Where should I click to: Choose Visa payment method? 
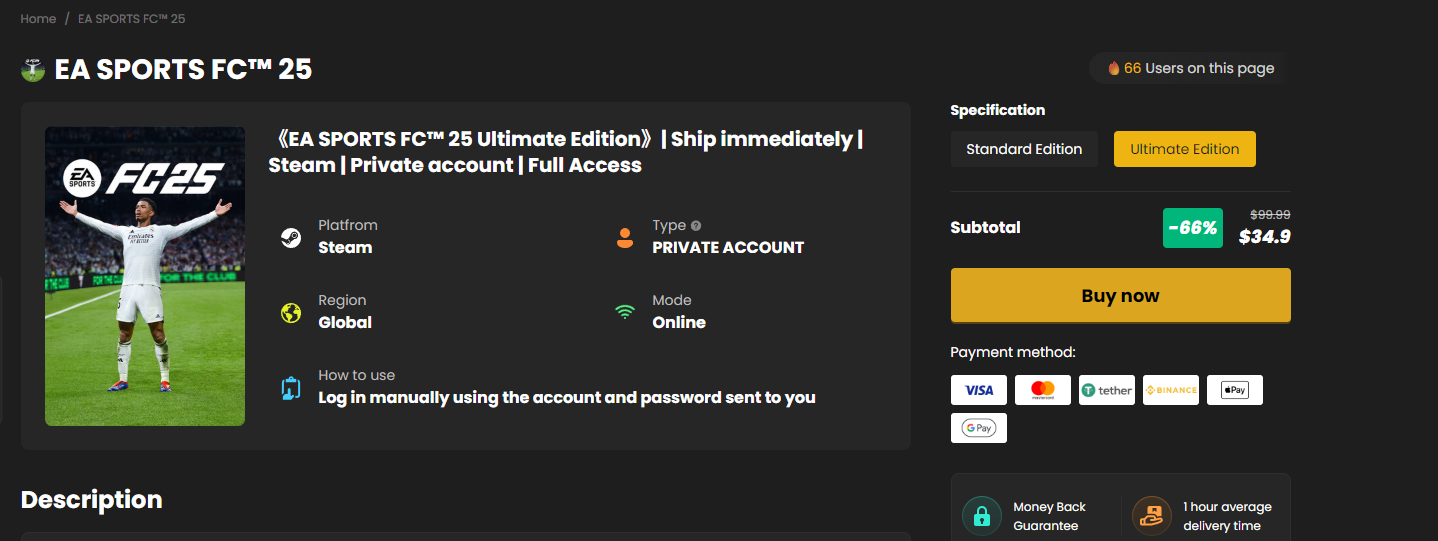pos(979,390)
